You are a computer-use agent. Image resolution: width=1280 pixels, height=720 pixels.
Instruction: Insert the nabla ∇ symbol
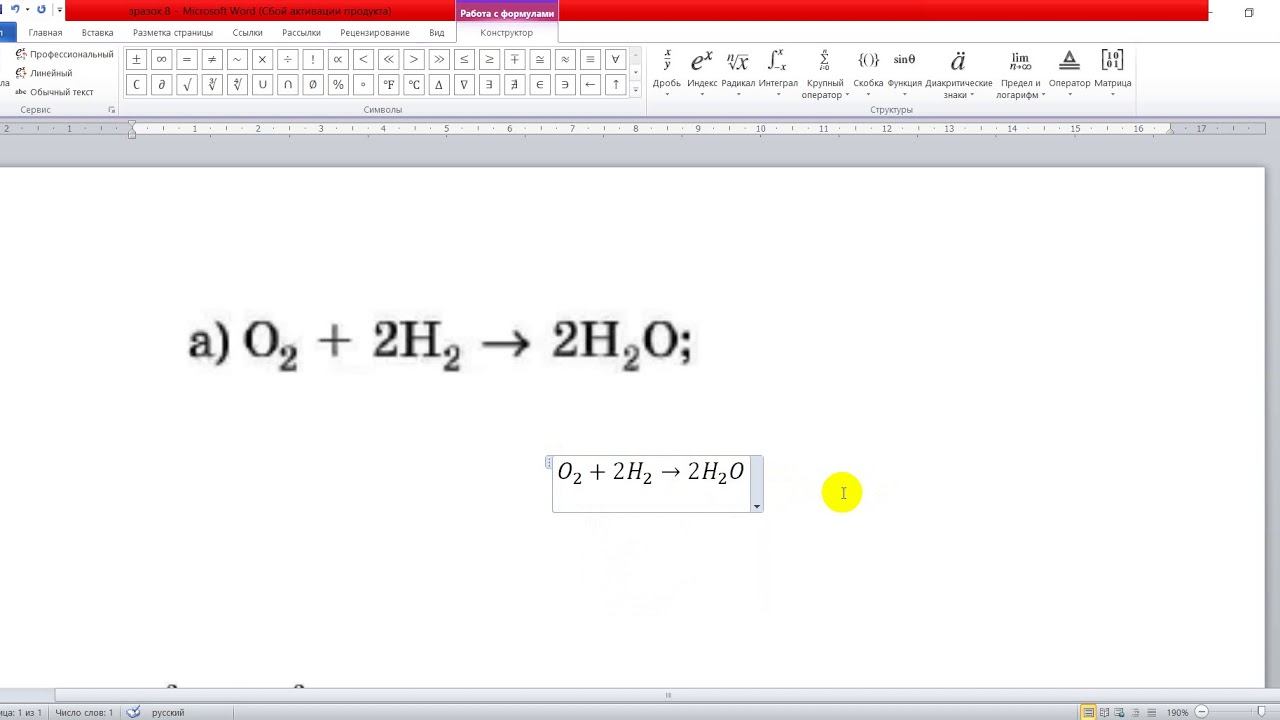point(464,85)
